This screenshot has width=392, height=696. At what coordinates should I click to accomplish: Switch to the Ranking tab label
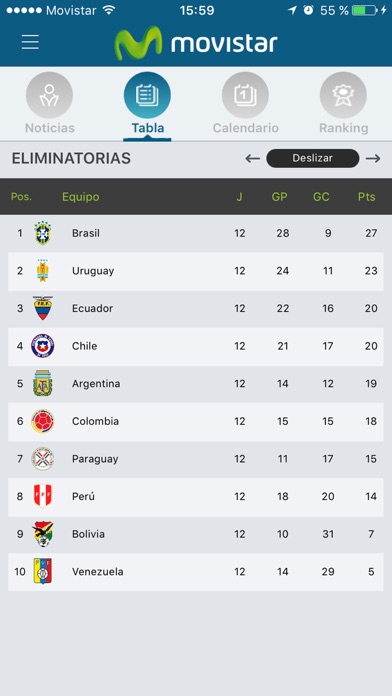tap(344, 128)
